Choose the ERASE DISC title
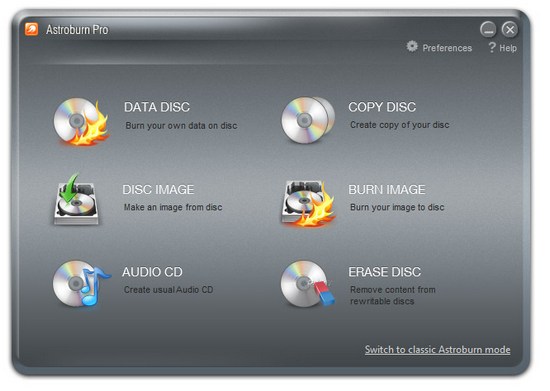The height and width of the screenshot is (391, 550). tap(384, 272)
